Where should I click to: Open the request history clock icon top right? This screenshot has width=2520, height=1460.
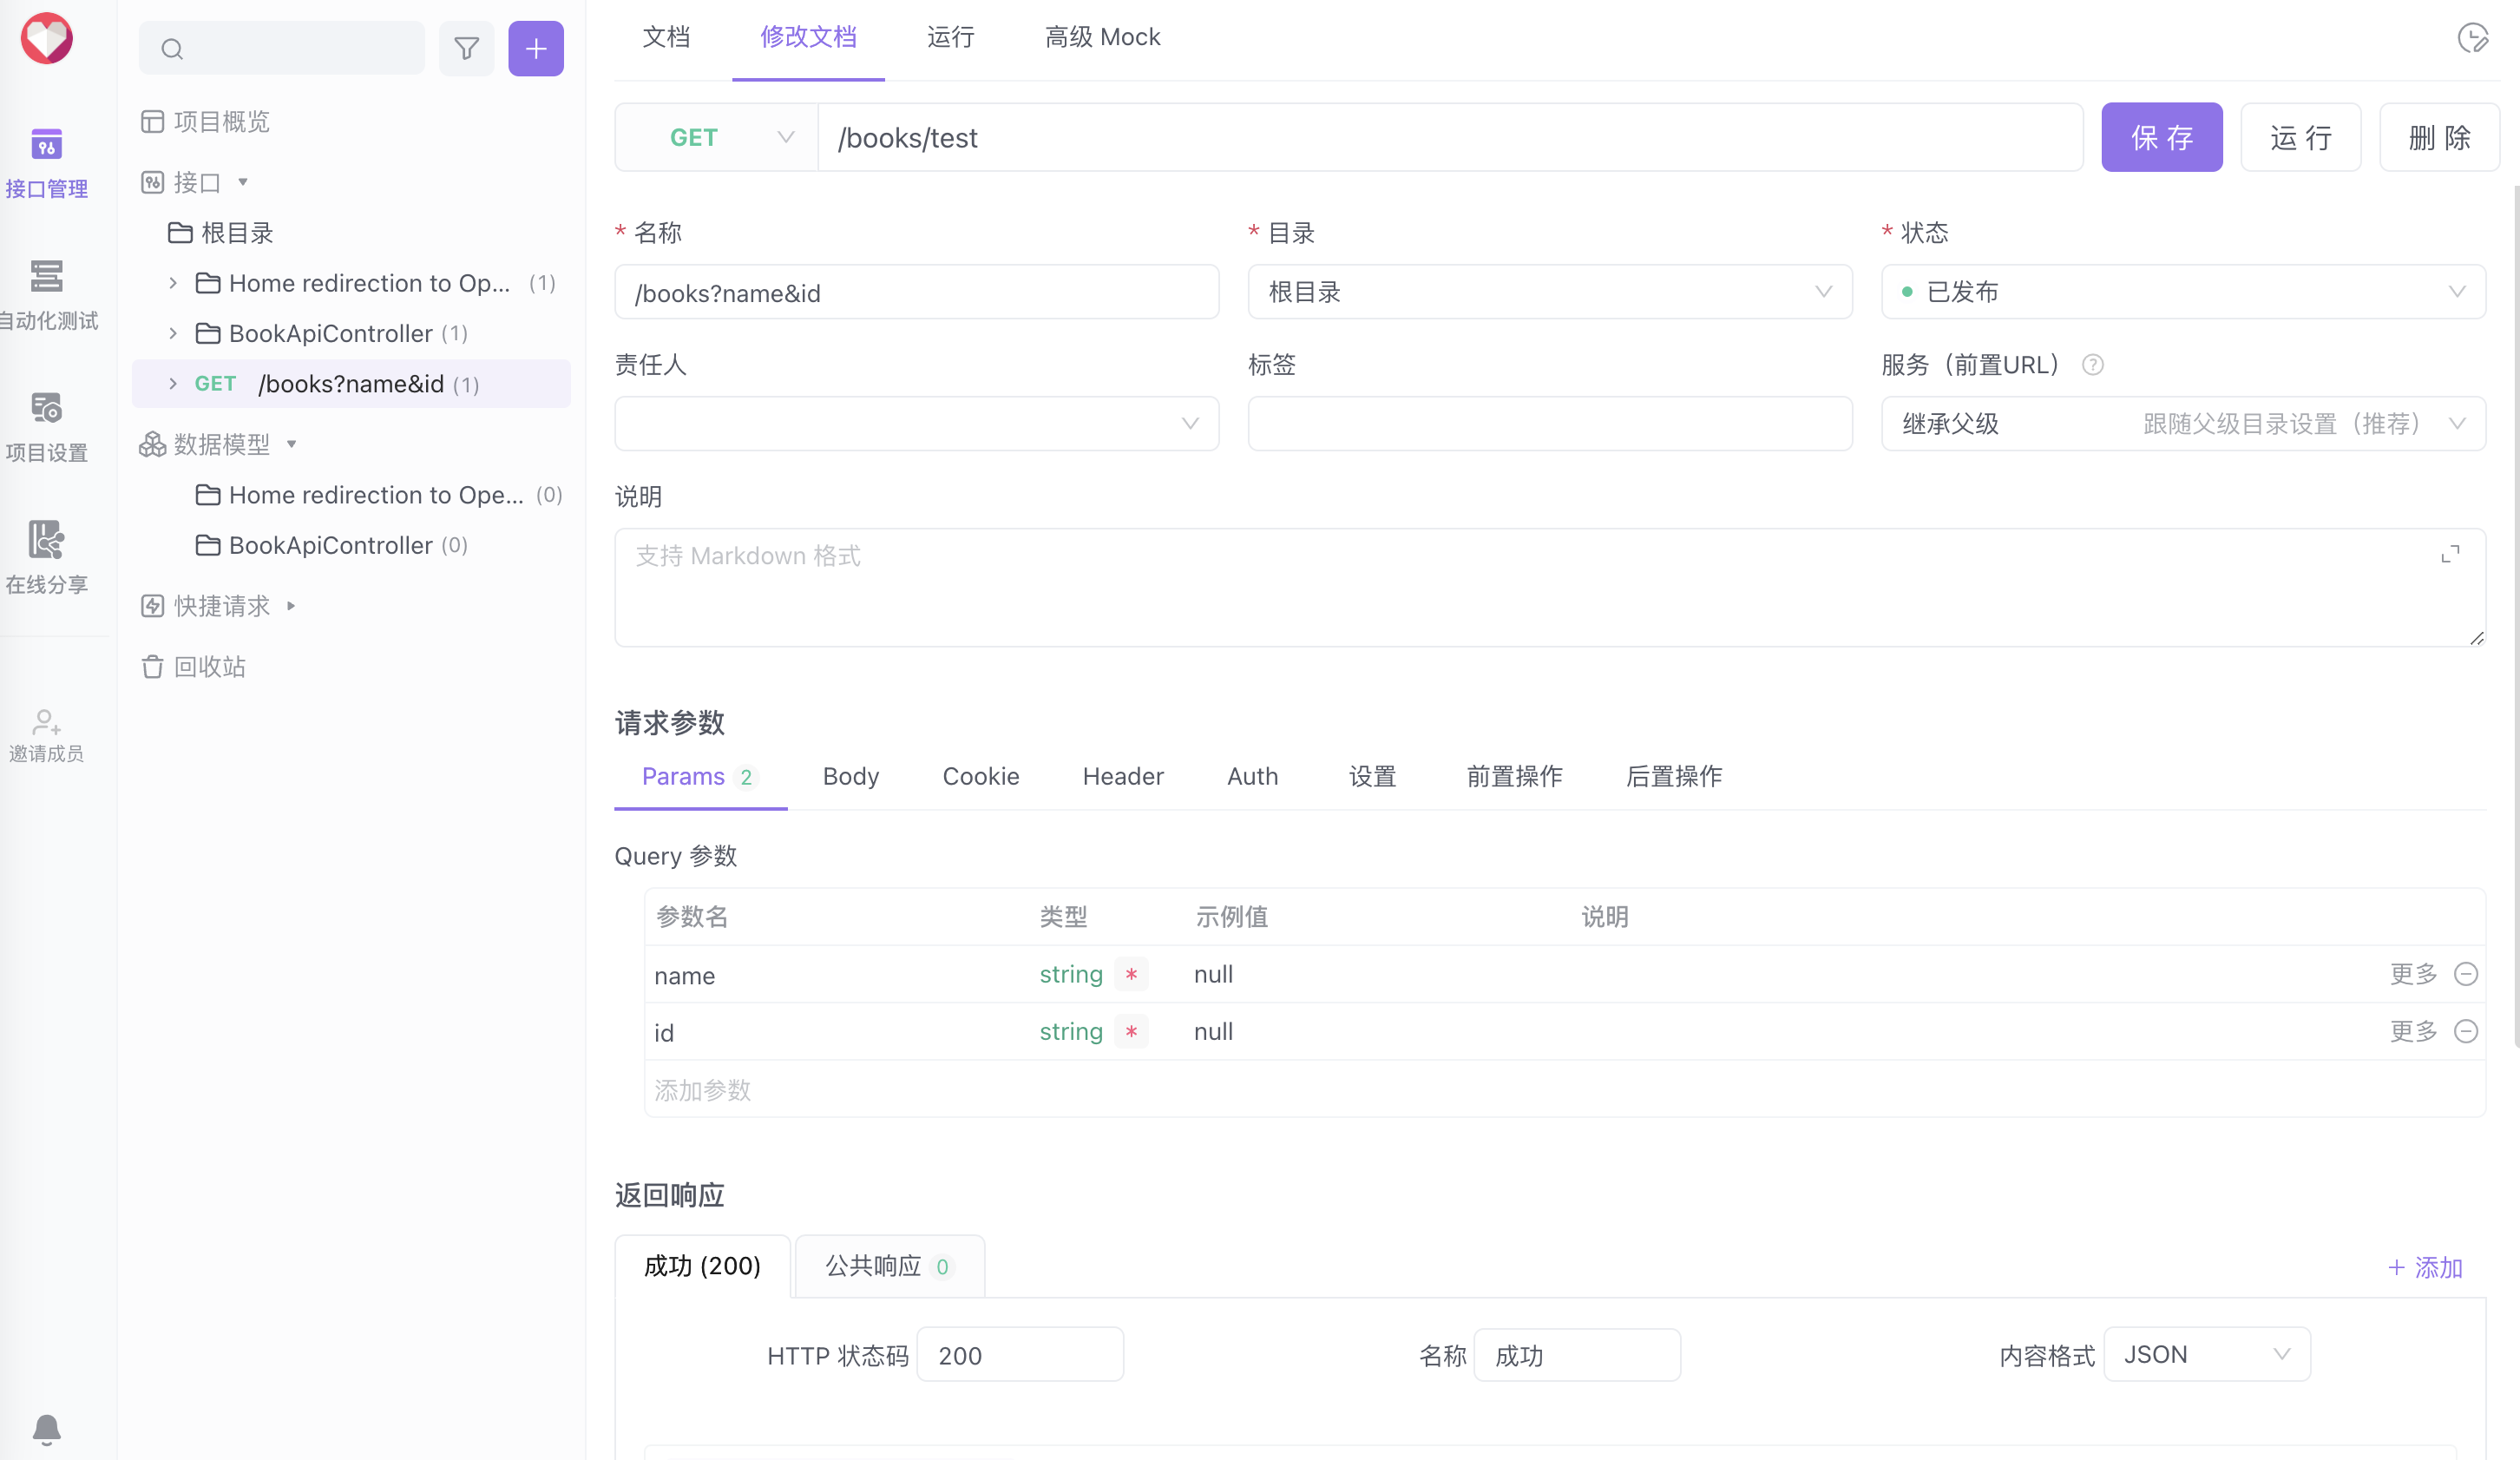(2473, 37)
